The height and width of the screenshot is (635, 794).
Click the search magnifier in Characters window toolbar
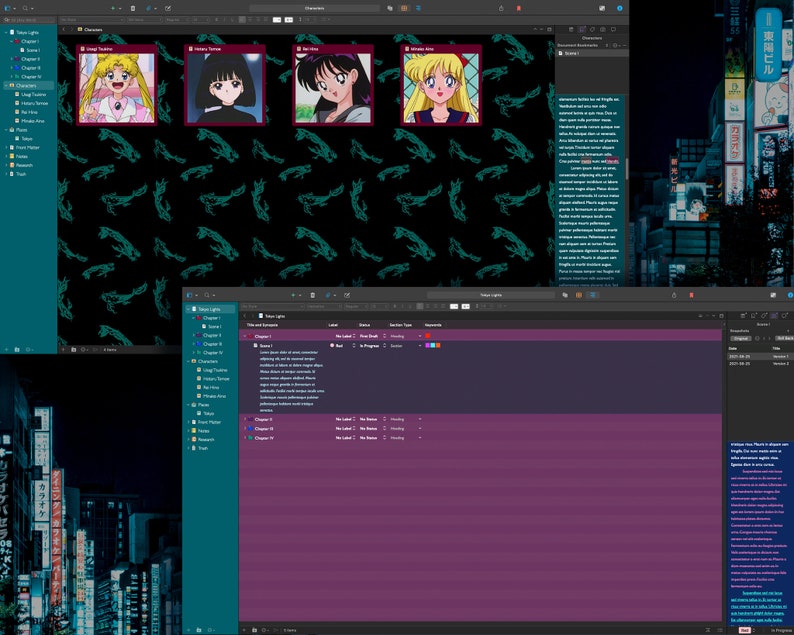coord(25,8)
